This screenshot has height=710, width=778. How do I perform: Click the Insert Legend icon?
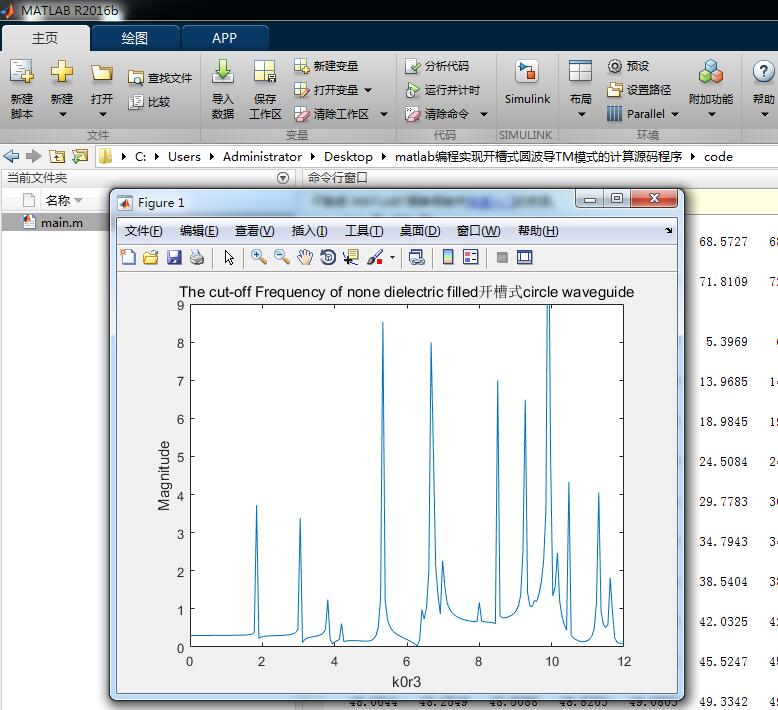click(x=470, y=257)
